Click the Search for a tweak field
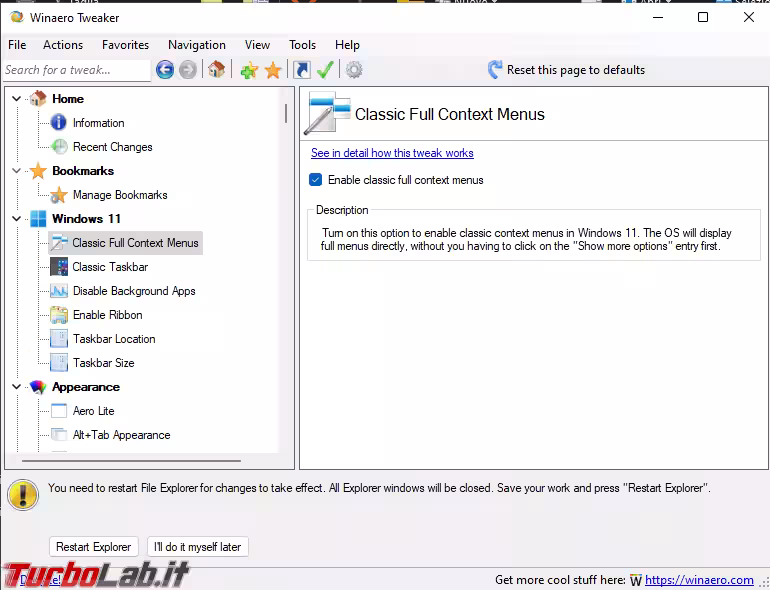Screen dimensions: 770x590 click(75, 70)
